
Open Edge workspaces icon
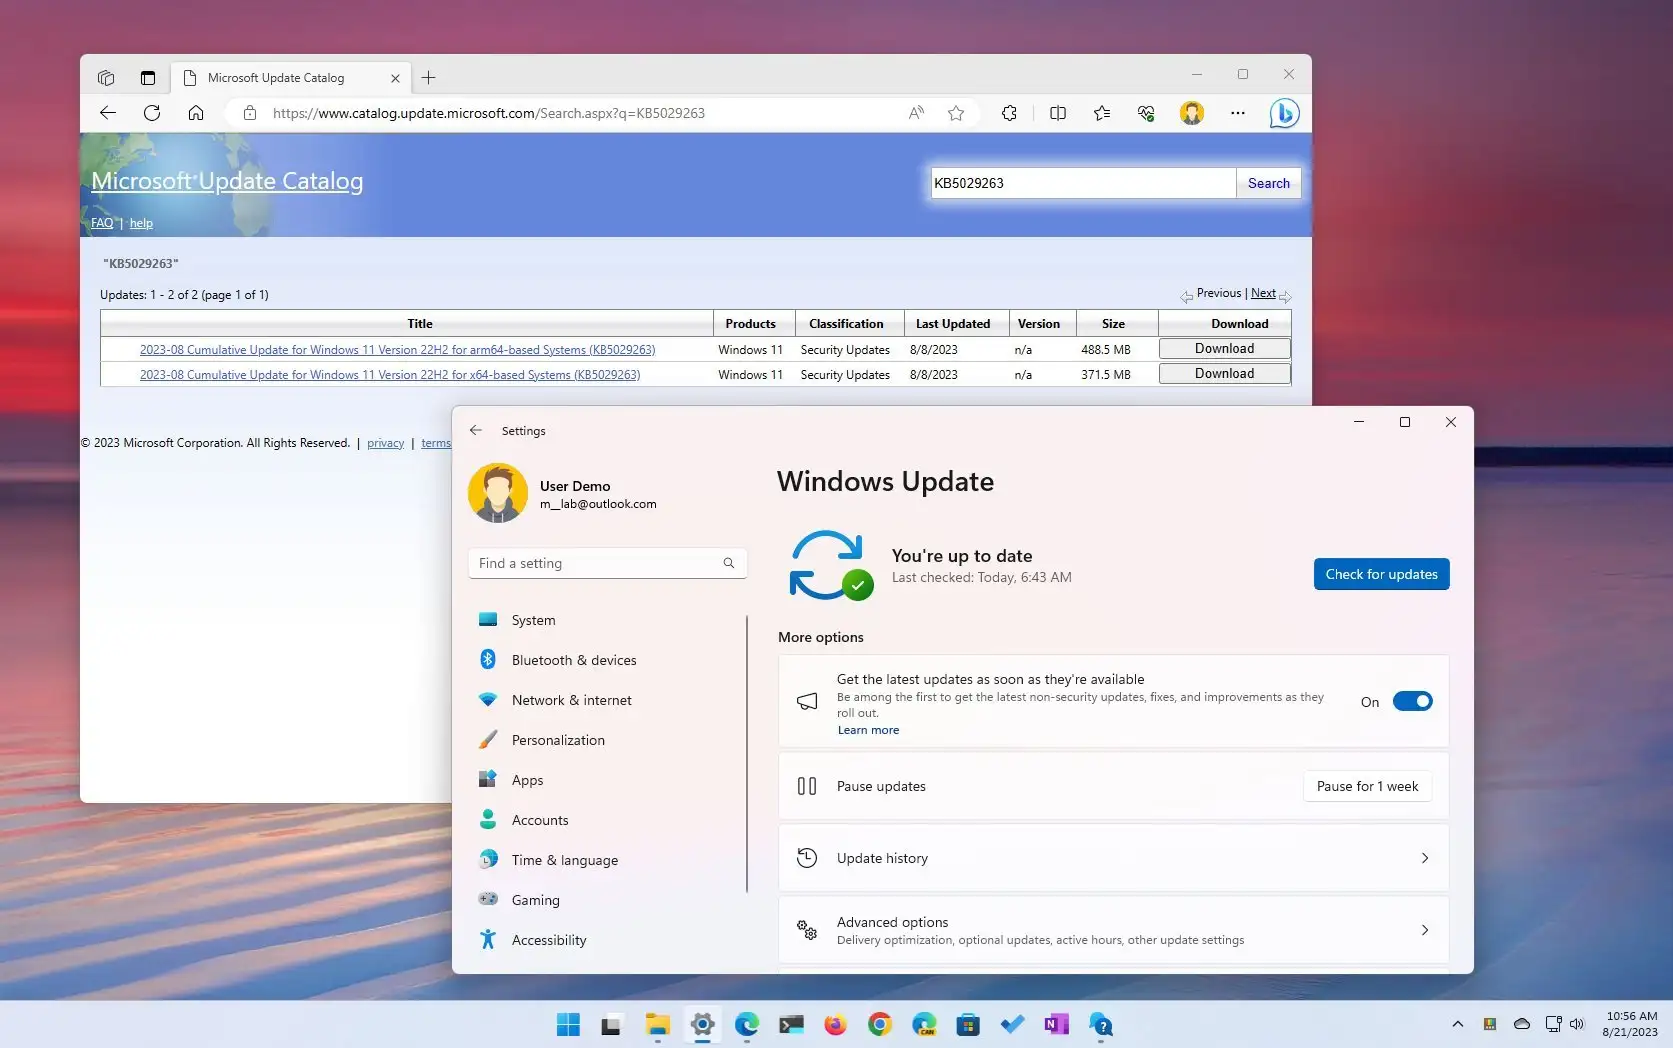[106, 77]
